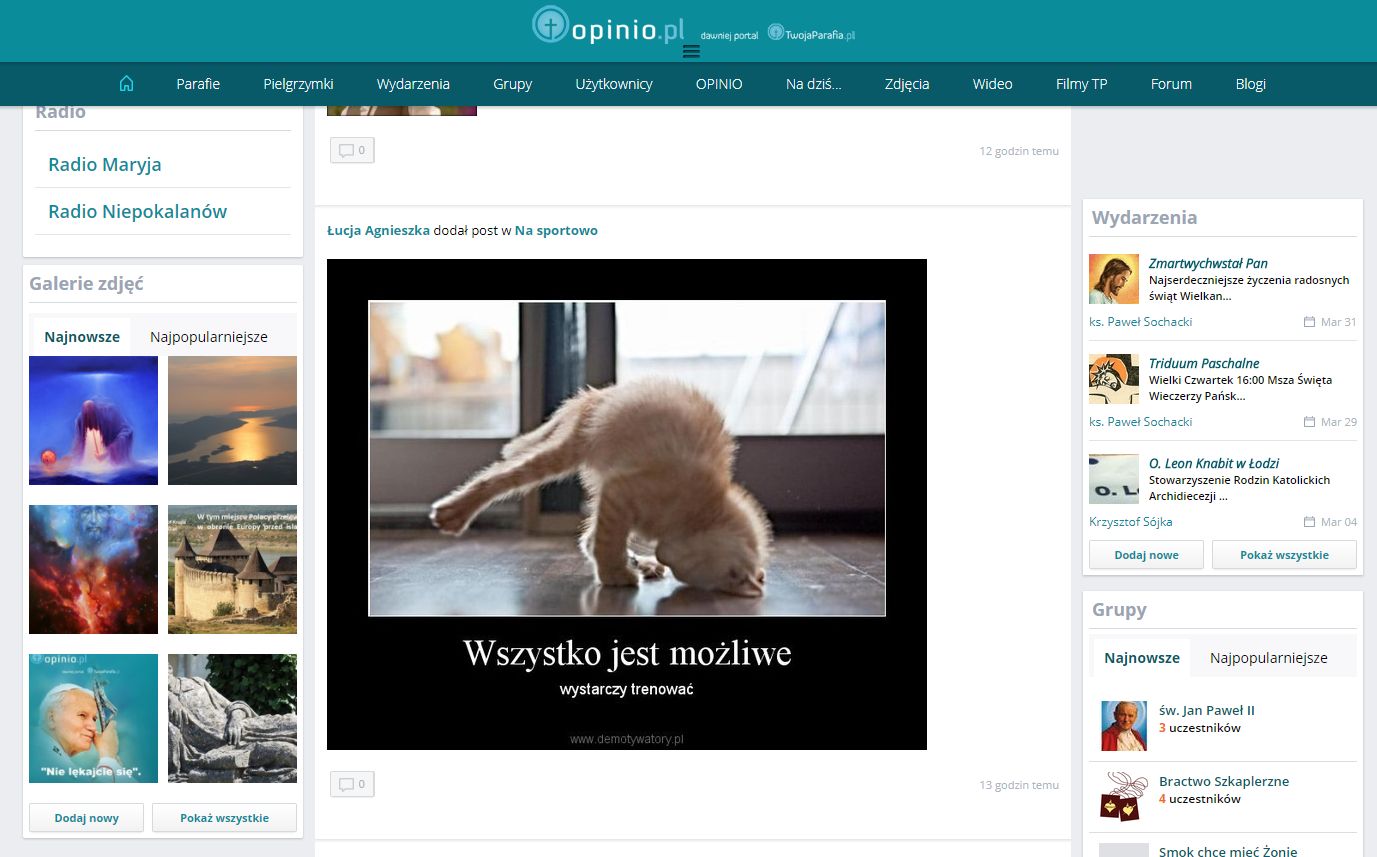Click the Bractwo Szkaplerzne group avatar
Image resolution: width=1377 pixels, height=857 pixels.
point(1124,796)
